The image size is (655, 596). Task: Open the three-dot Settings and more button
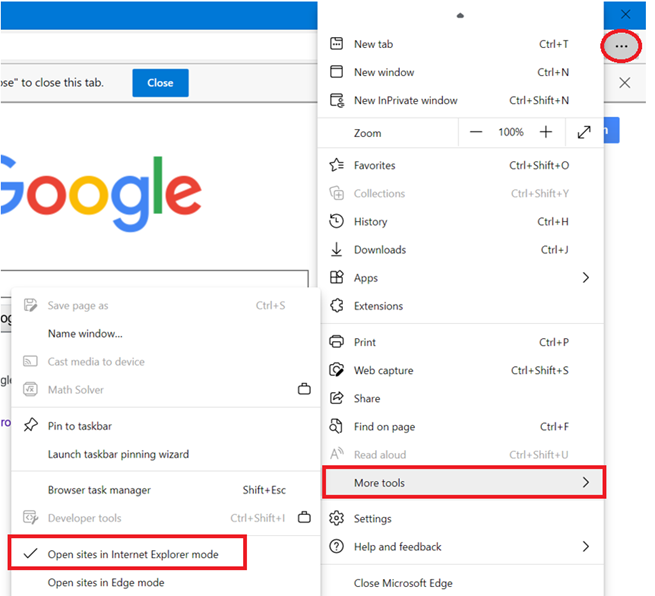[621, 46]
